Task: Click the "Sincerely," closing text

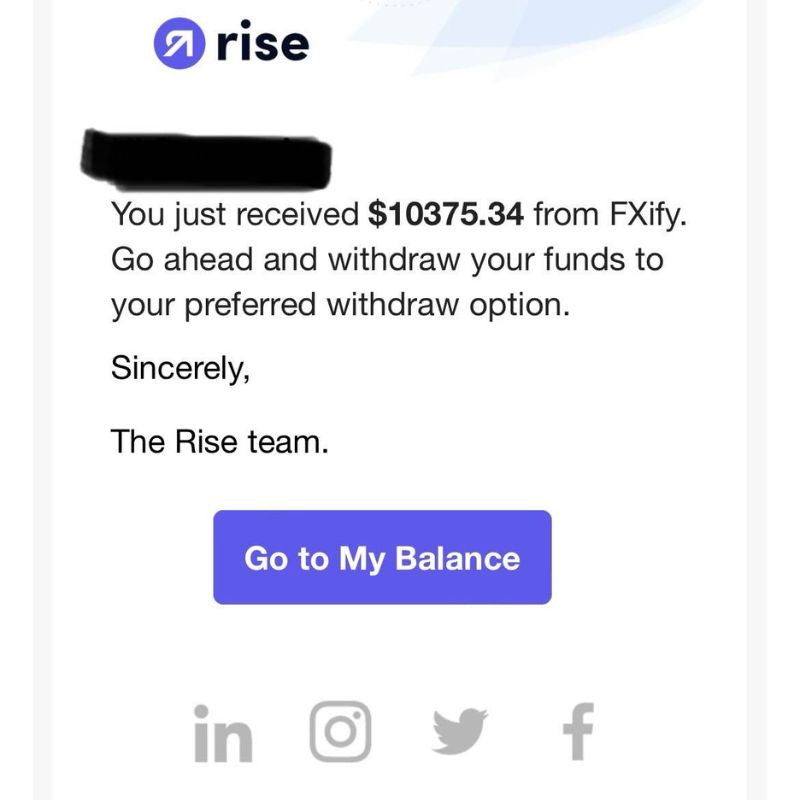Action: 179,368
